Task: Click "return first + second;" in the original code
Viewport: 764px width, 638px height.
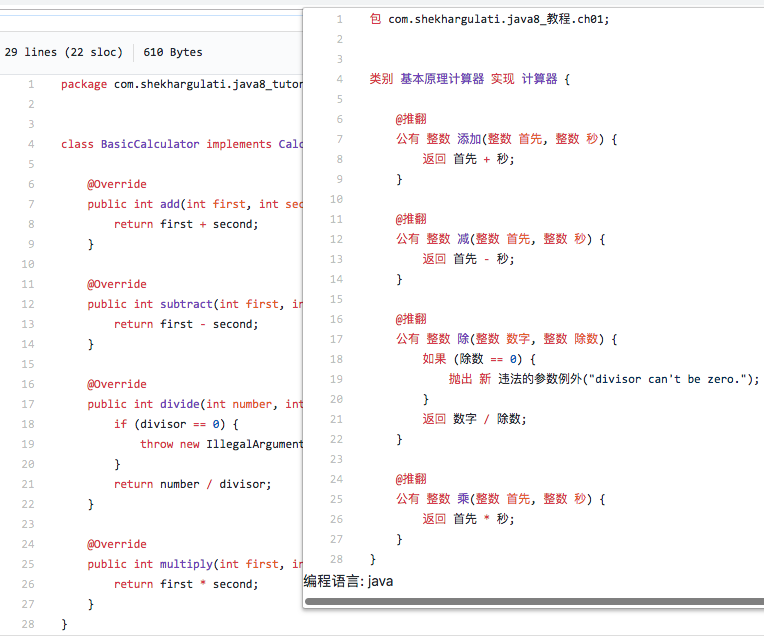Action: pyautogui.click(x=186, y=224)
